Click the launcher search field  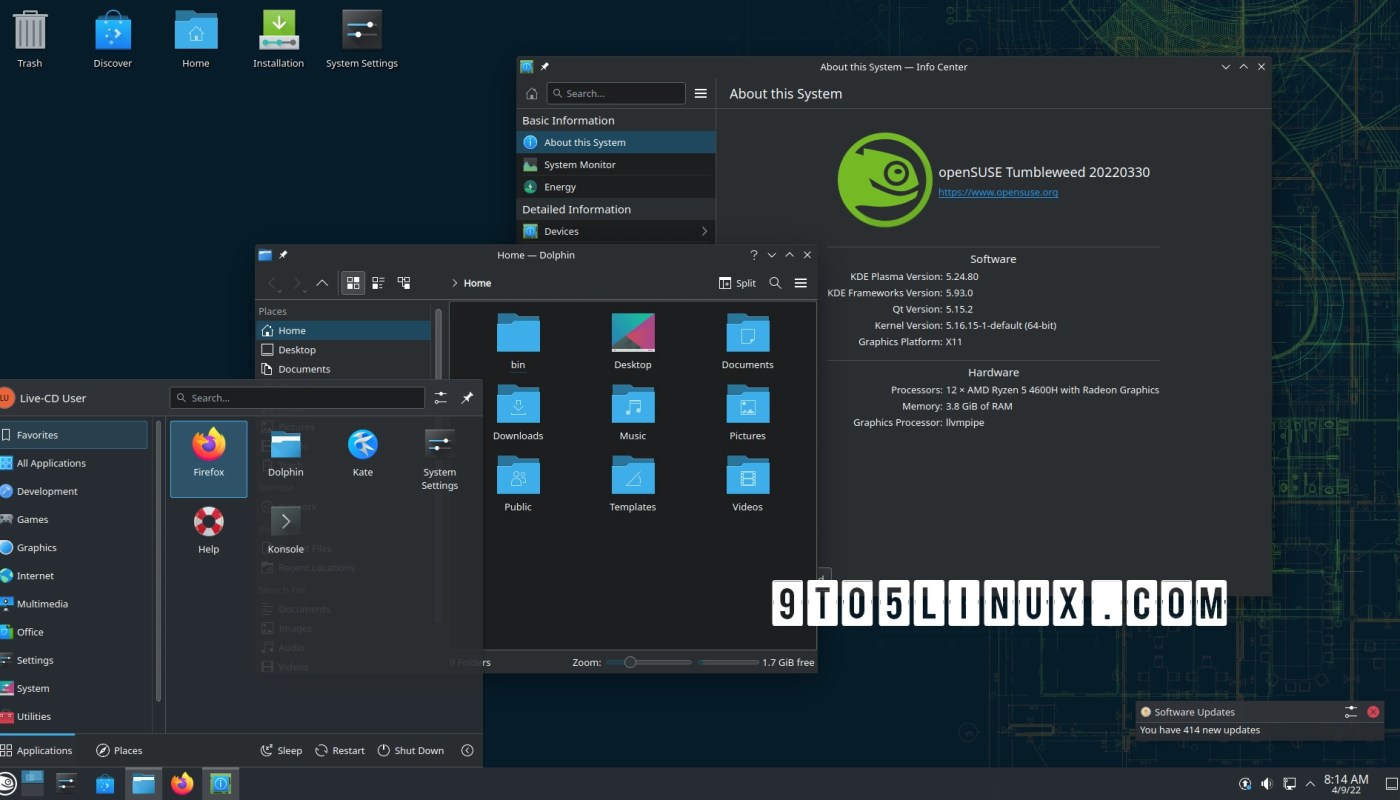click(297, 398)
